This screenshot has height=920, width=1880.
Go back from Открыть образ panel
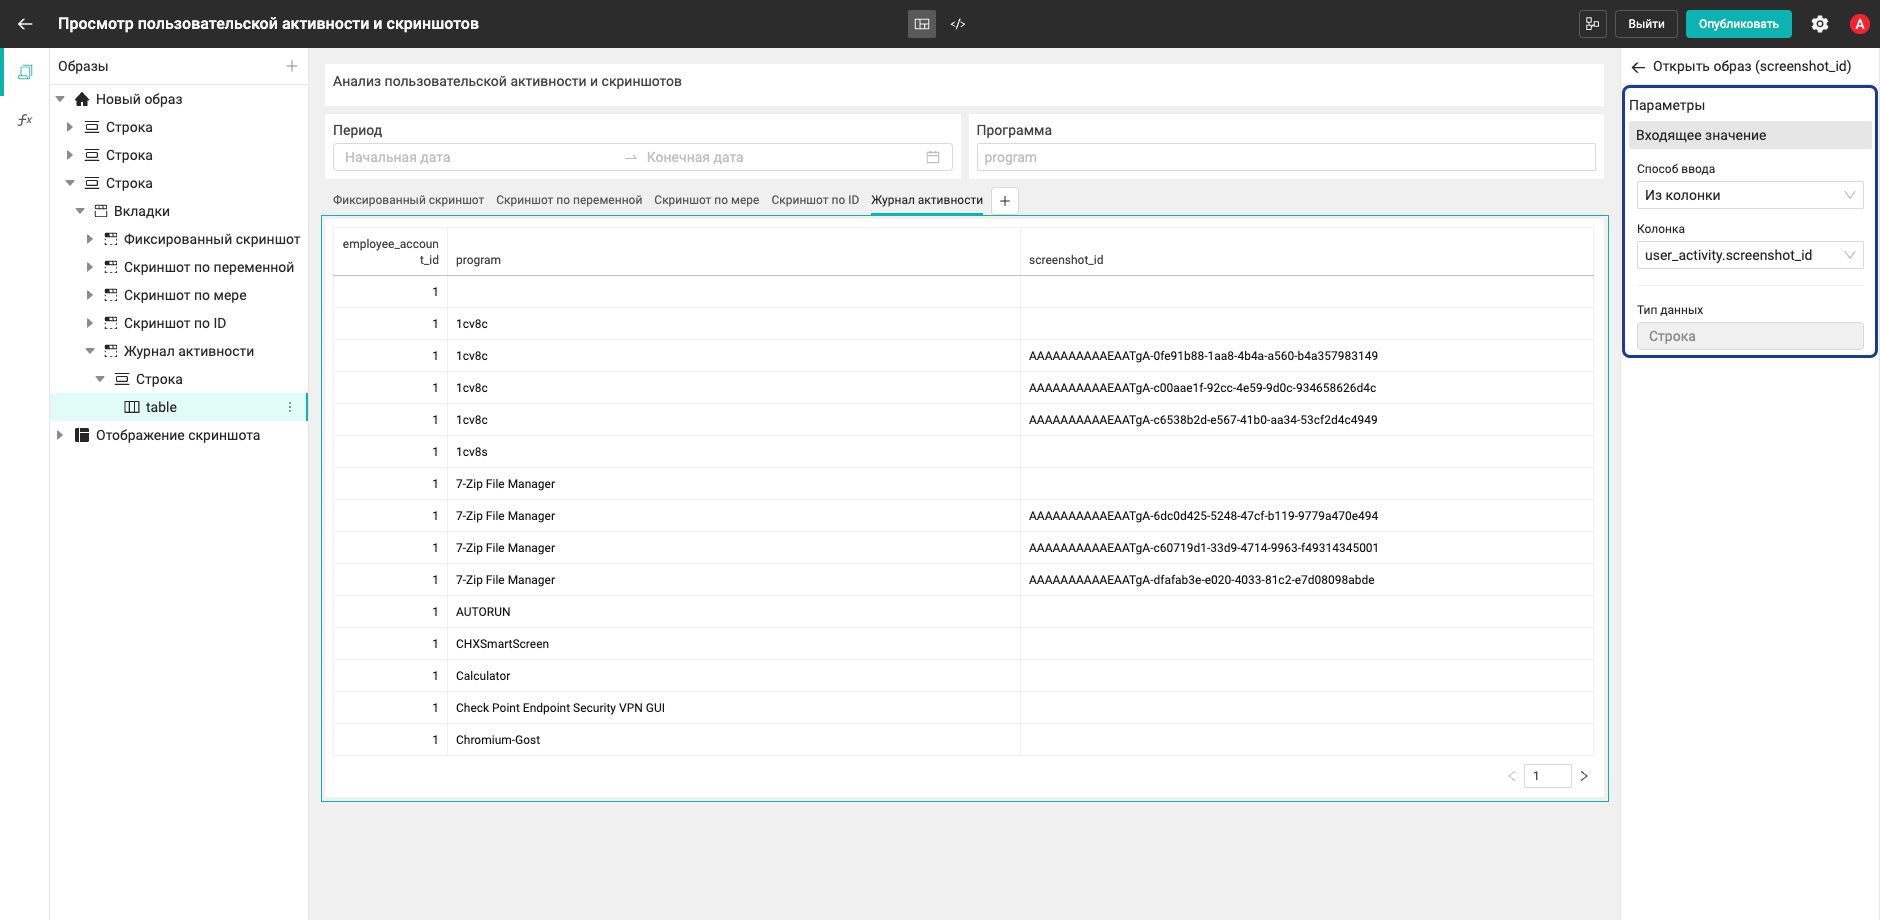click(x=1638, y=67)
